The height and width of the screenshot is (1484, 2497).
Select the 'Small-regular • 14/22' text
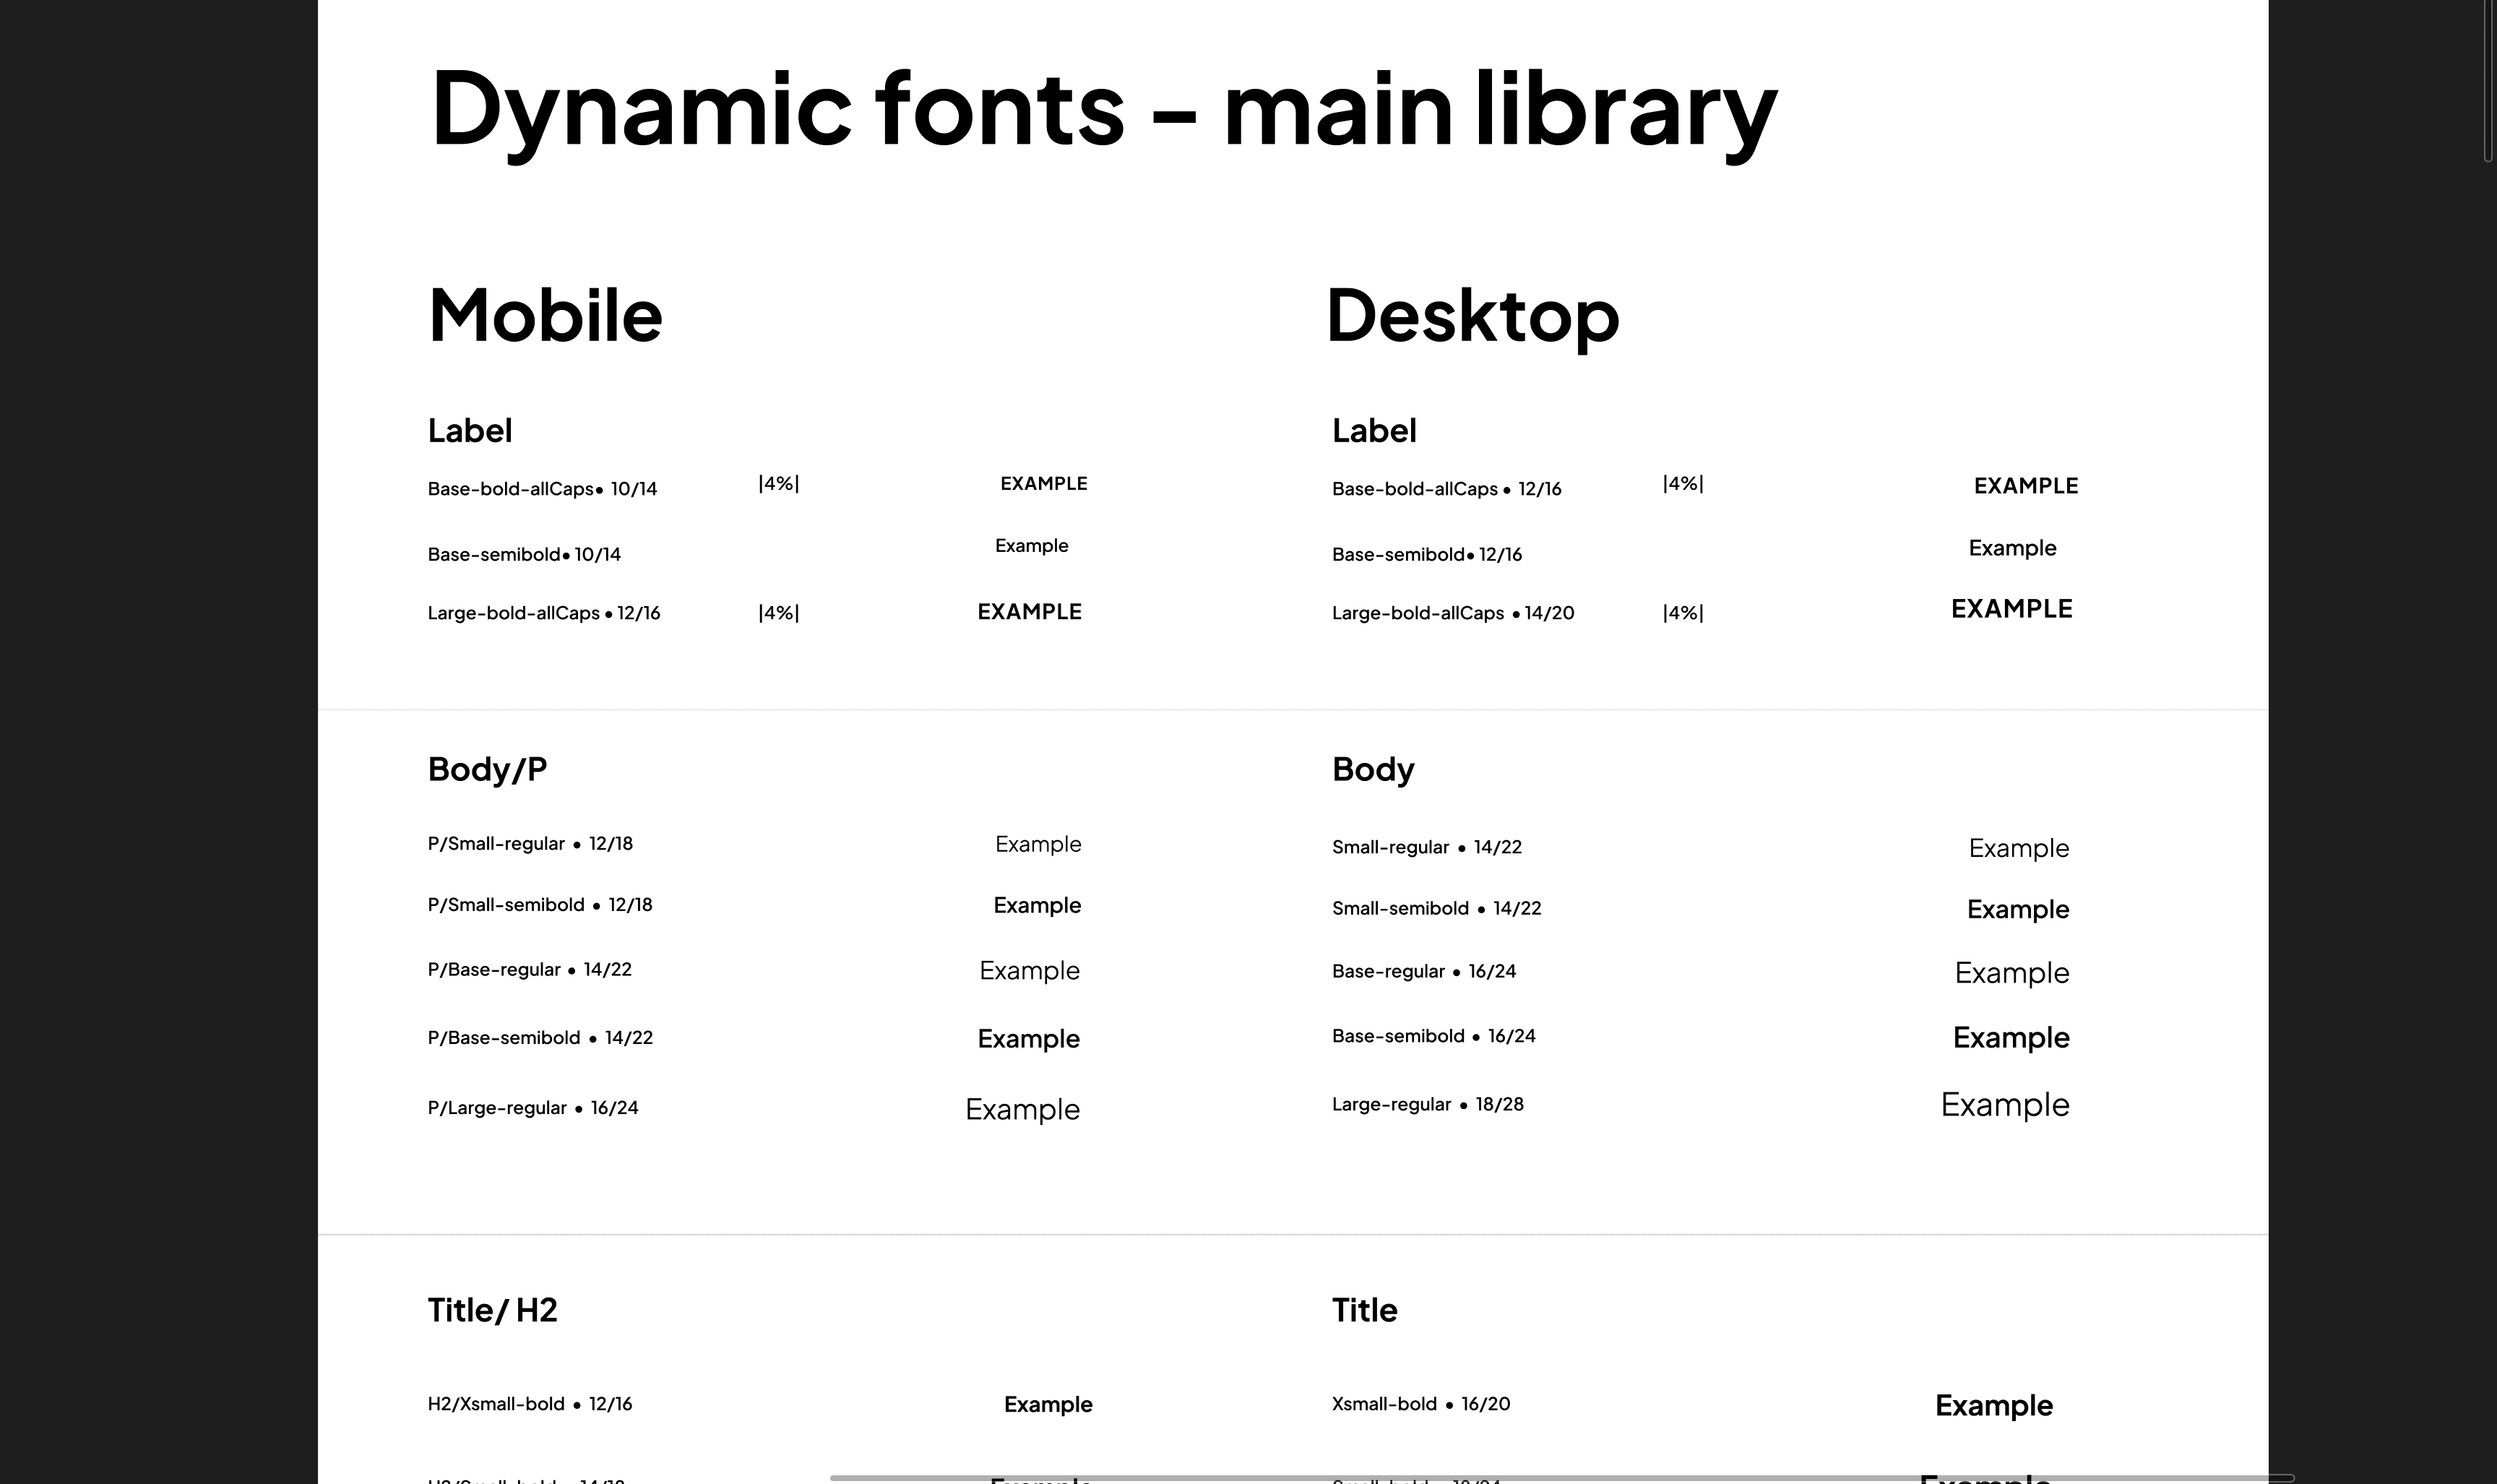coord(1426,847)
